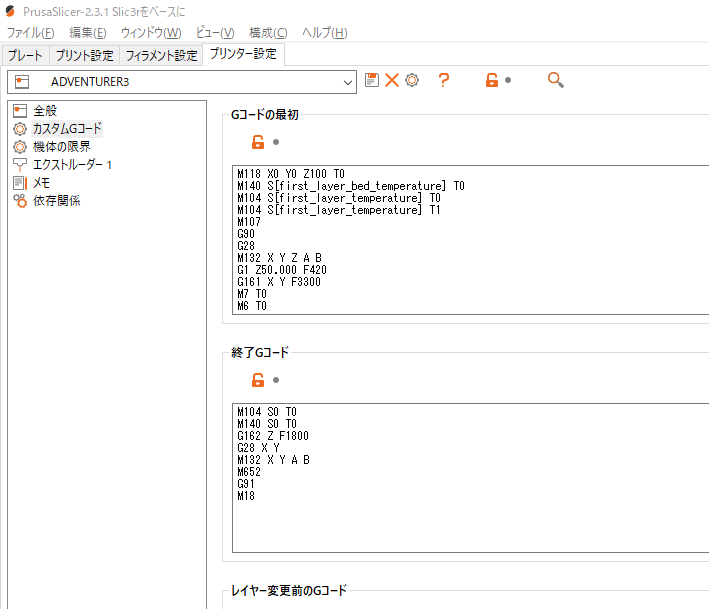Click the save preset floppy disk icon

pyautogui.click(x=372, y=80)
